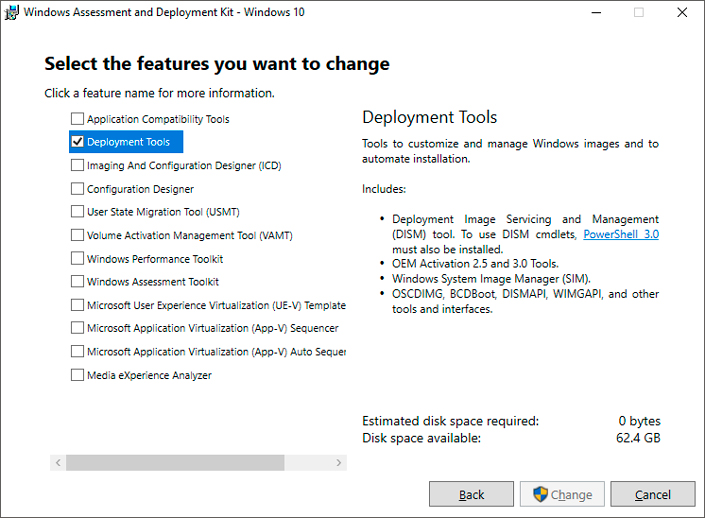Check Media eXperience Analyzer checkbox

77,375
